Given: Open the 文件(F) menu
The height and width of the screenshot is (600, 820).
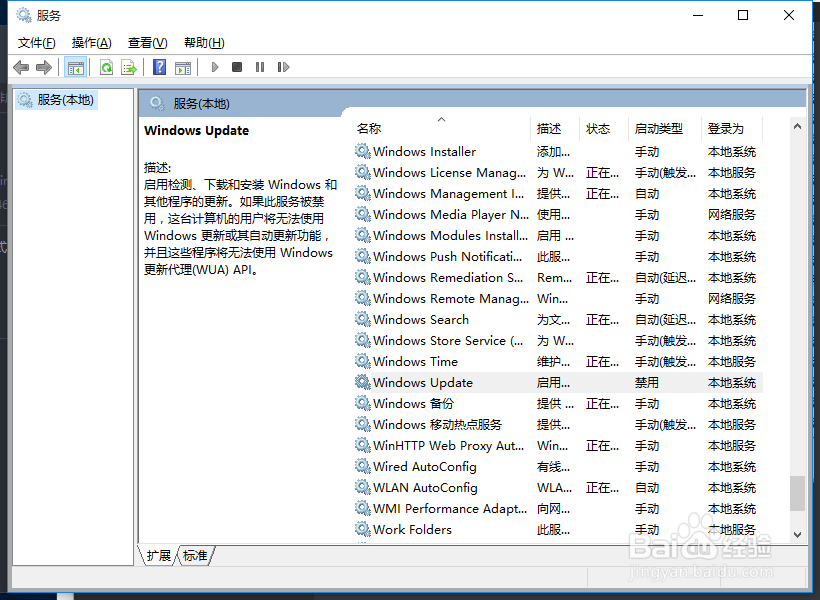Looking at the screenshot, I should click(37, 43).
